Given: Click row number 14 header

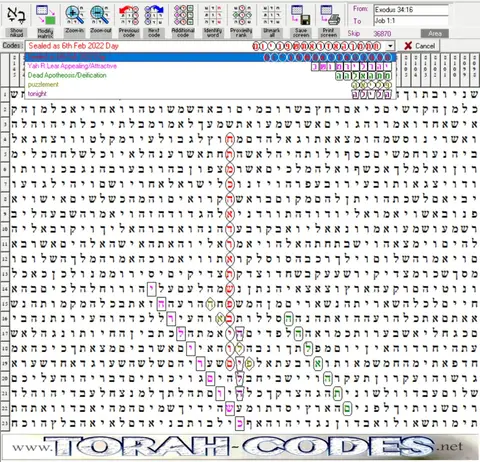Looking at the screenshot, I should pyautogui.click(x=5, y=289).
